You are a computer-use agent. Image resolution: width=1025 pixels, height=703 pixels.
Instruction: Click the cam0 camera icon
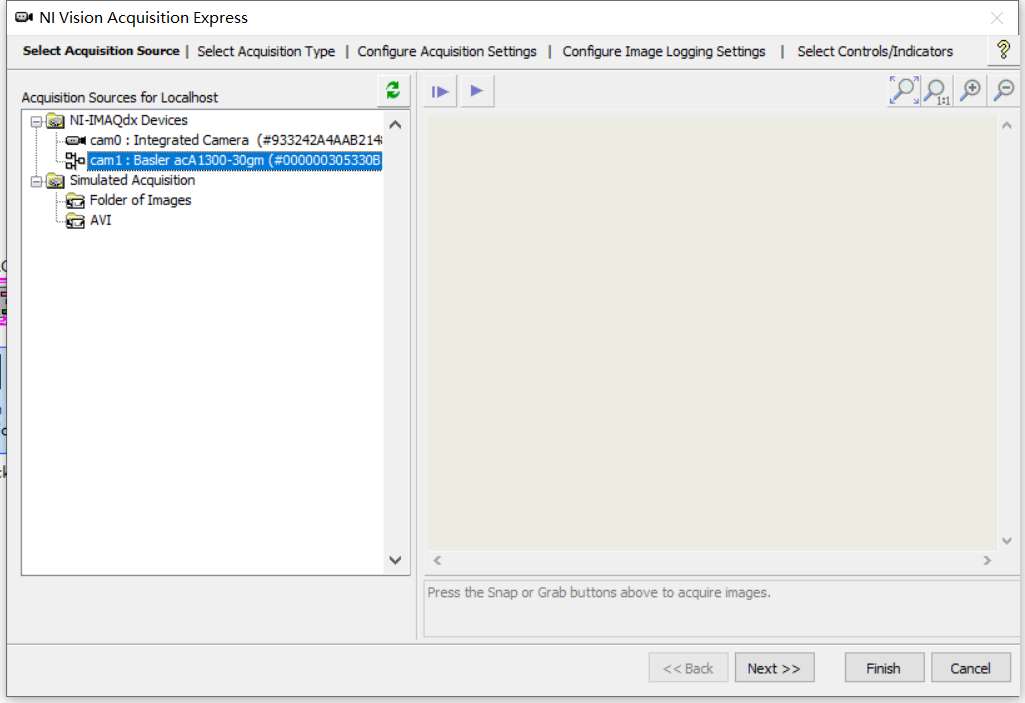coord(76,141)
